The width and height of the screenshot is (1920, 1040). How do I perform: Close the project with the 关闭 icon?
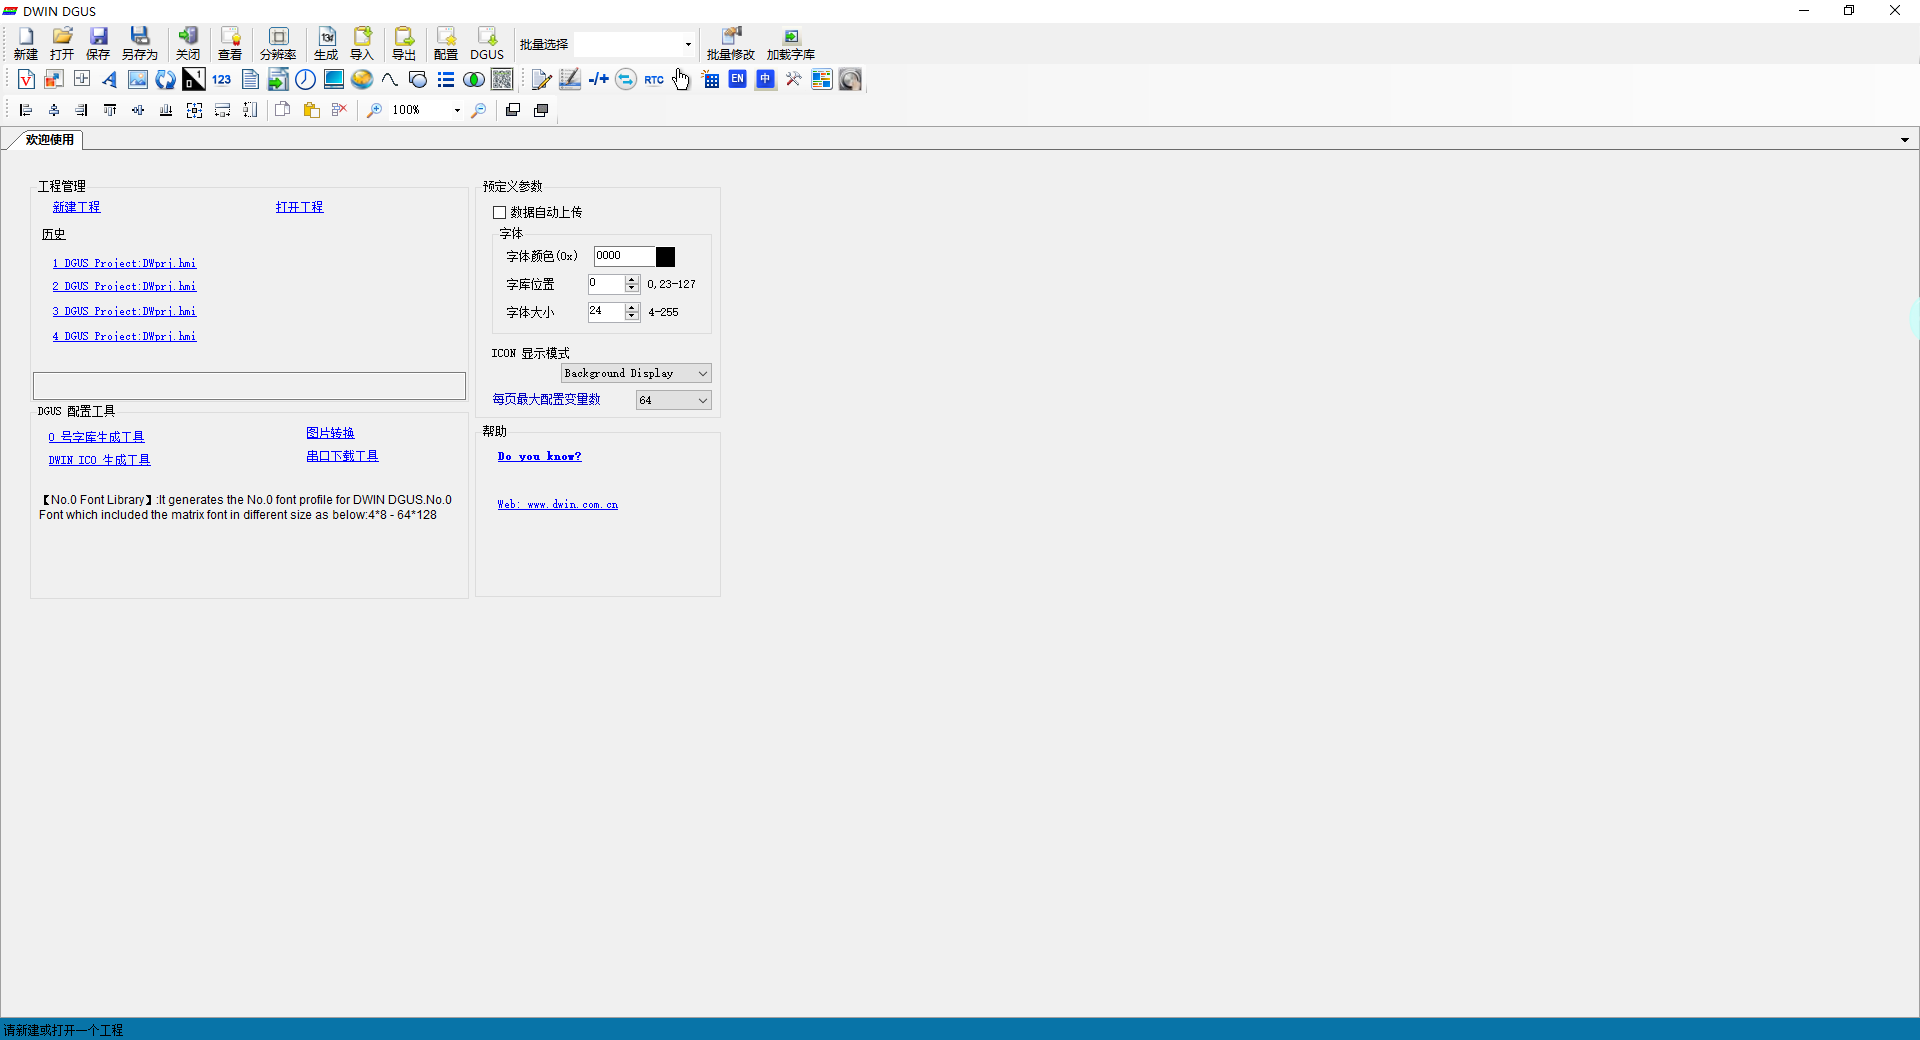[188, 44]
